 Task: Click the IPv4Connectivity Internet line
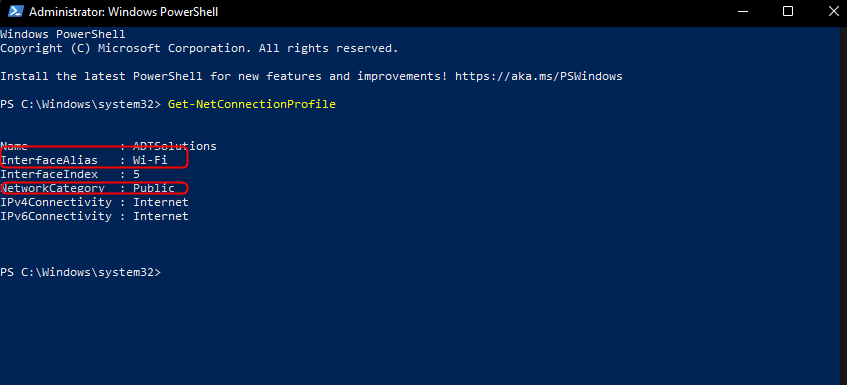95,202
